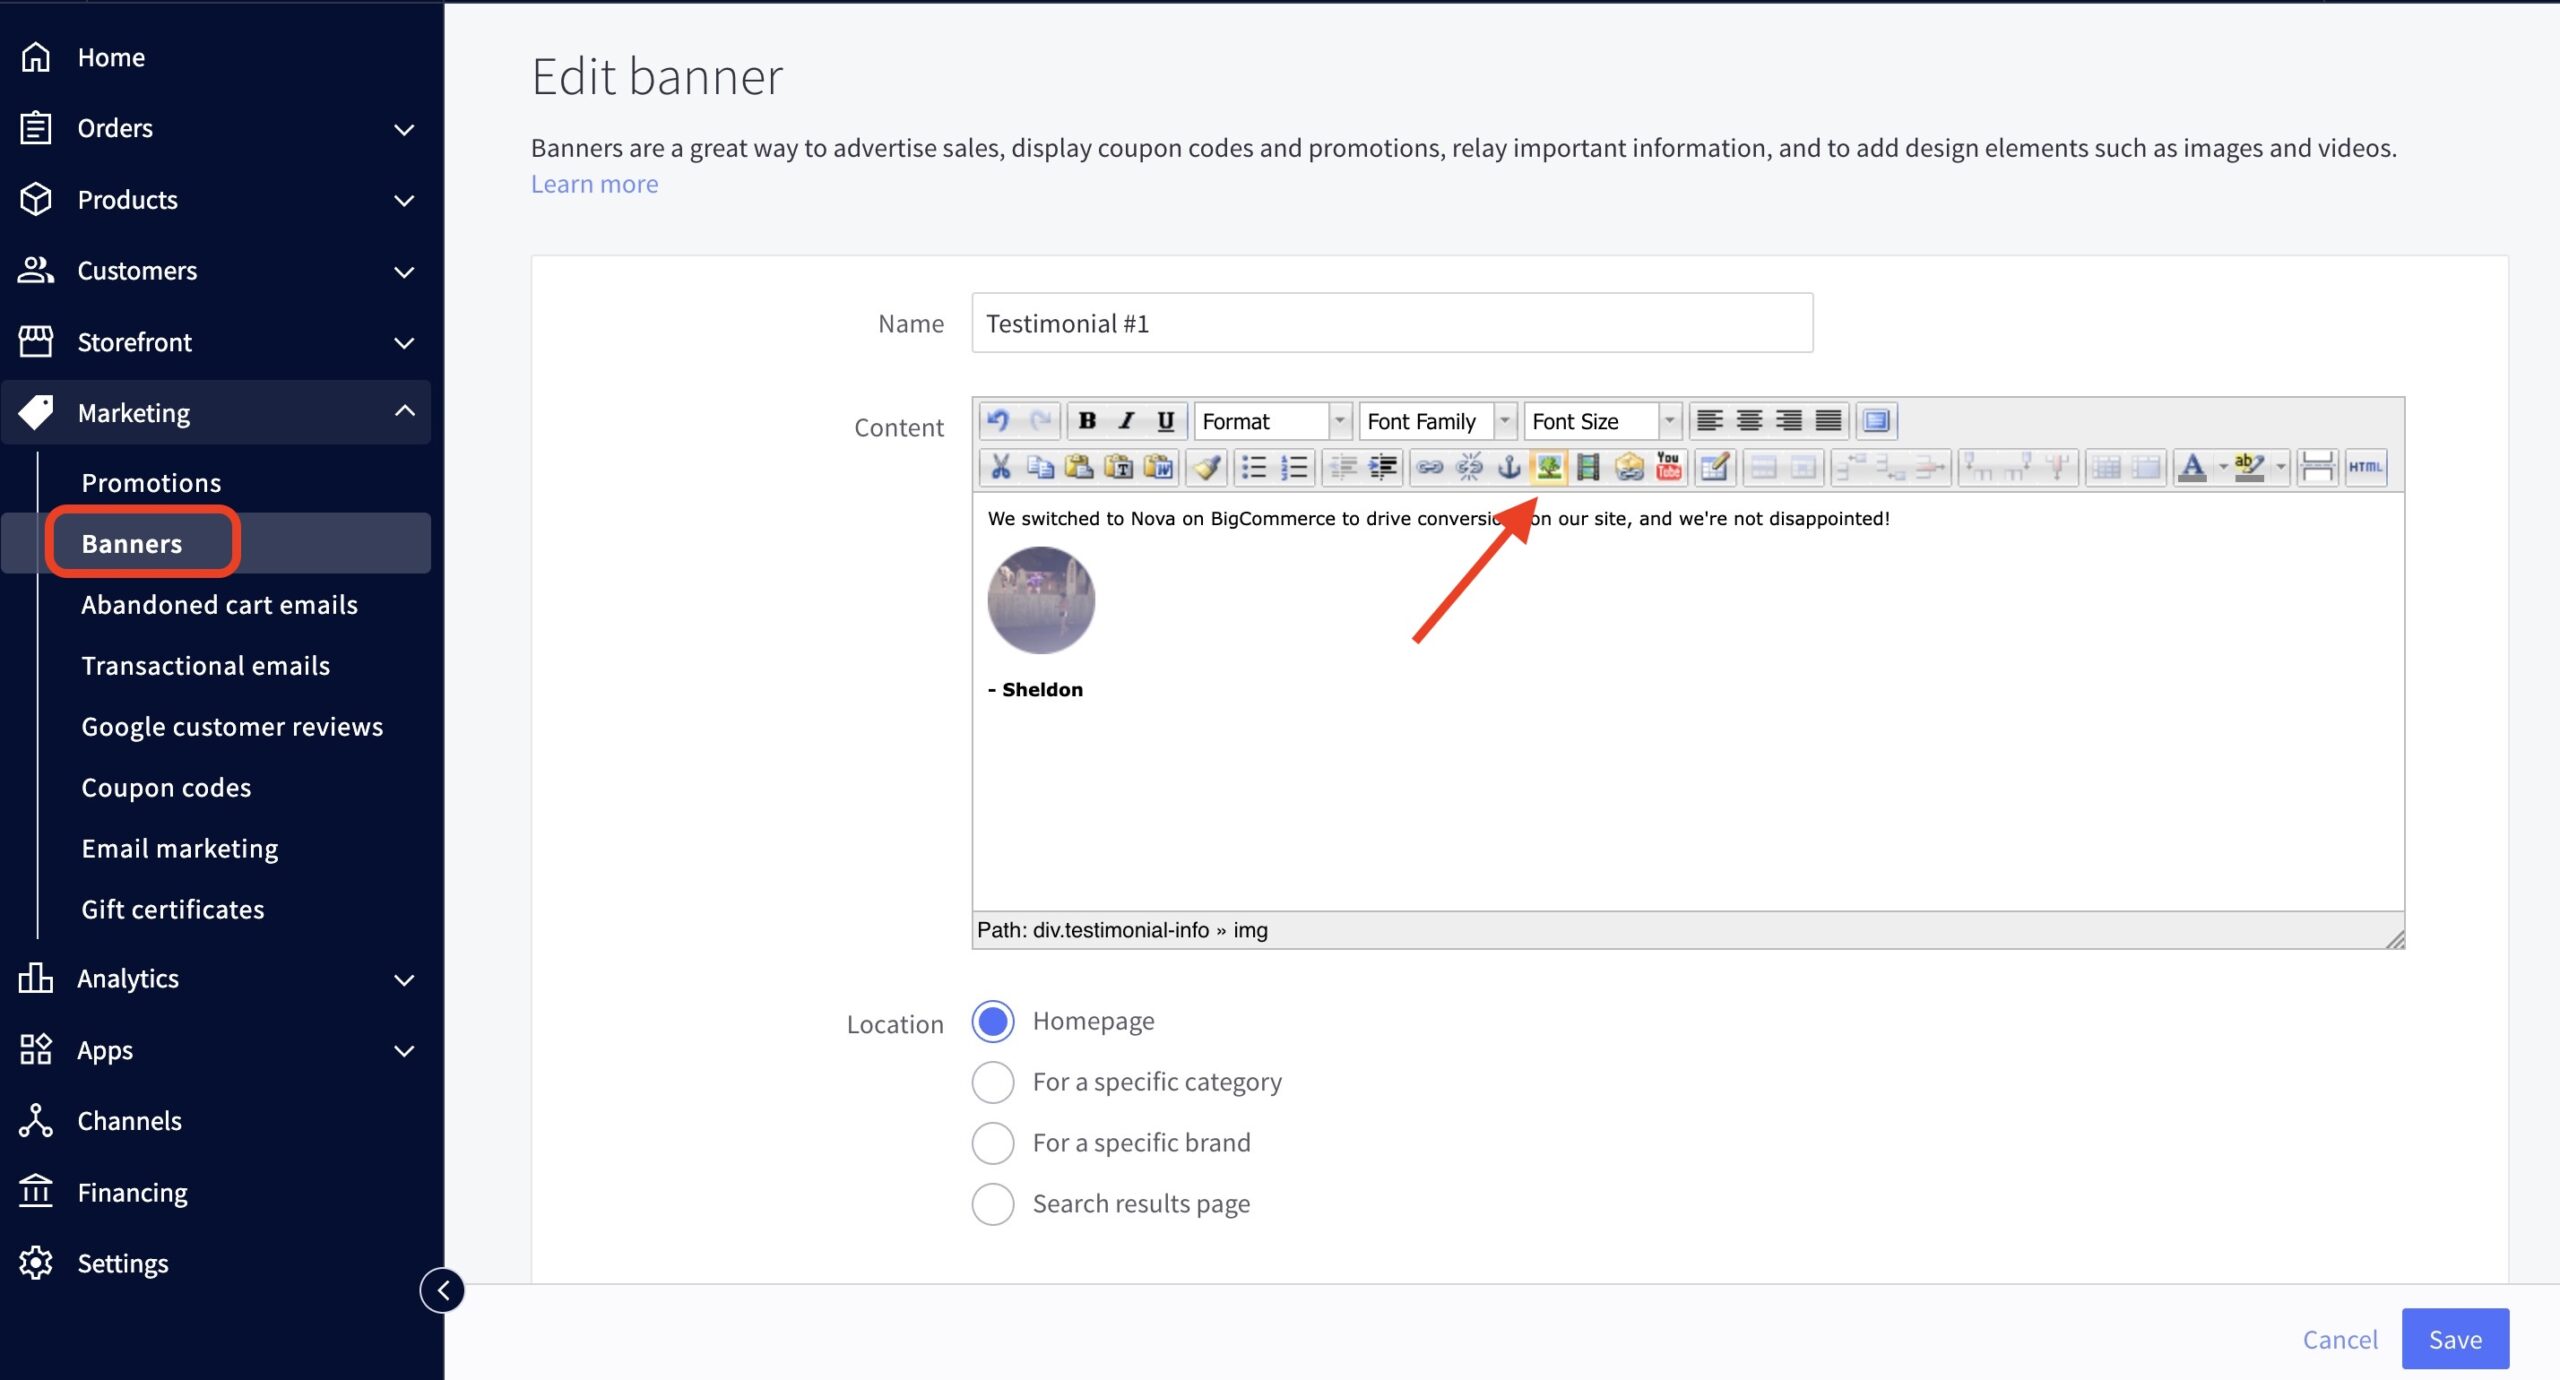The width and height of the screenshot is (2560, 1380).
Task: Open Coupon codes in Marketing submenu
Action: [x=166, y=788]
